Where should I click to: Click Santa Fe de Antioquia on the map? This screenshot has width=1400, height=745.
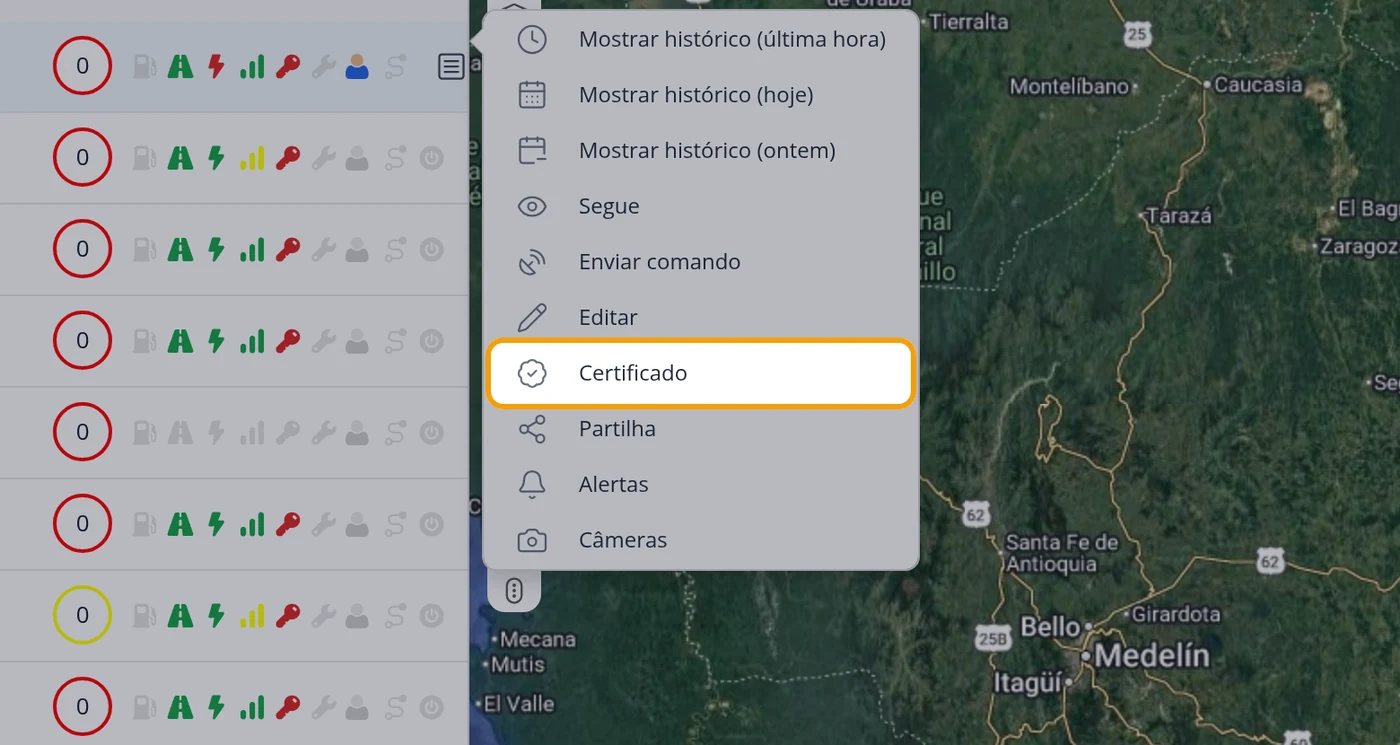(1062, 553)
